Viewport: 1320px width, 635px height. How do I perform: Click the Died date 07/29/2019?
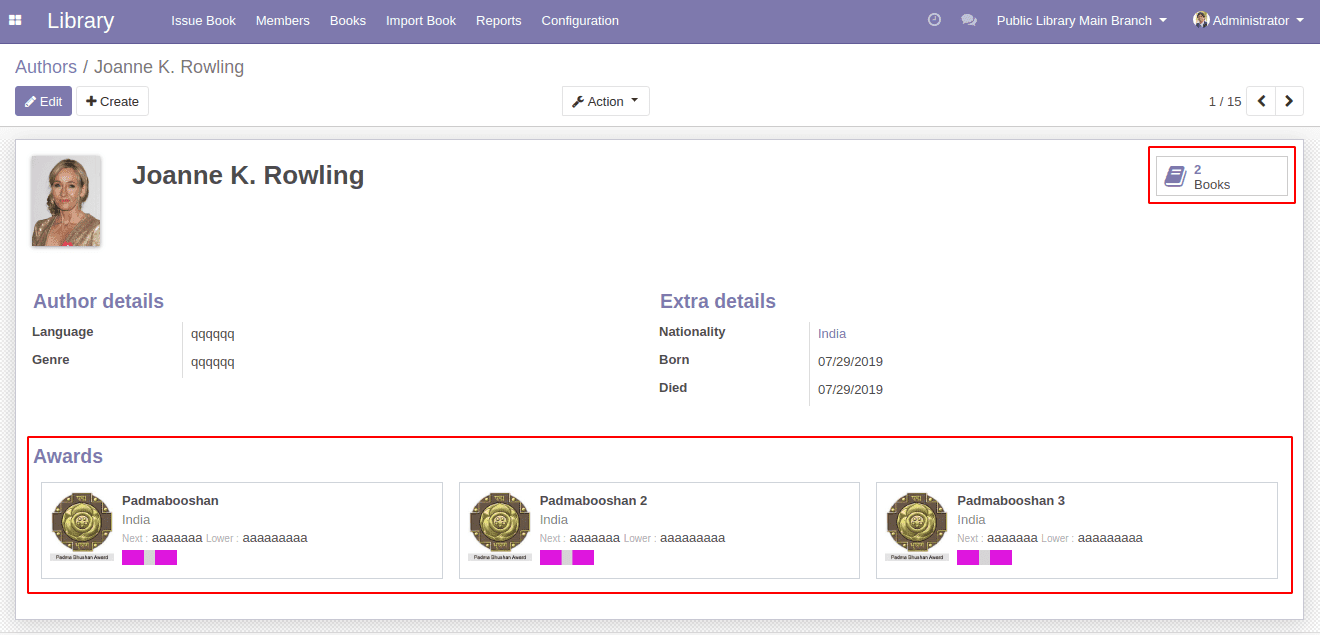[850, 390]
